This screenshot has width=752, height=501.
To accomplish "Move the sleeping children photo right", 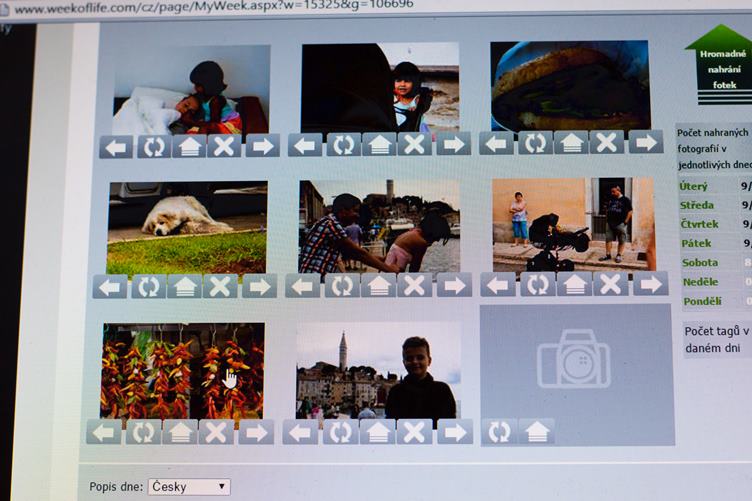I will click(263, 145).
